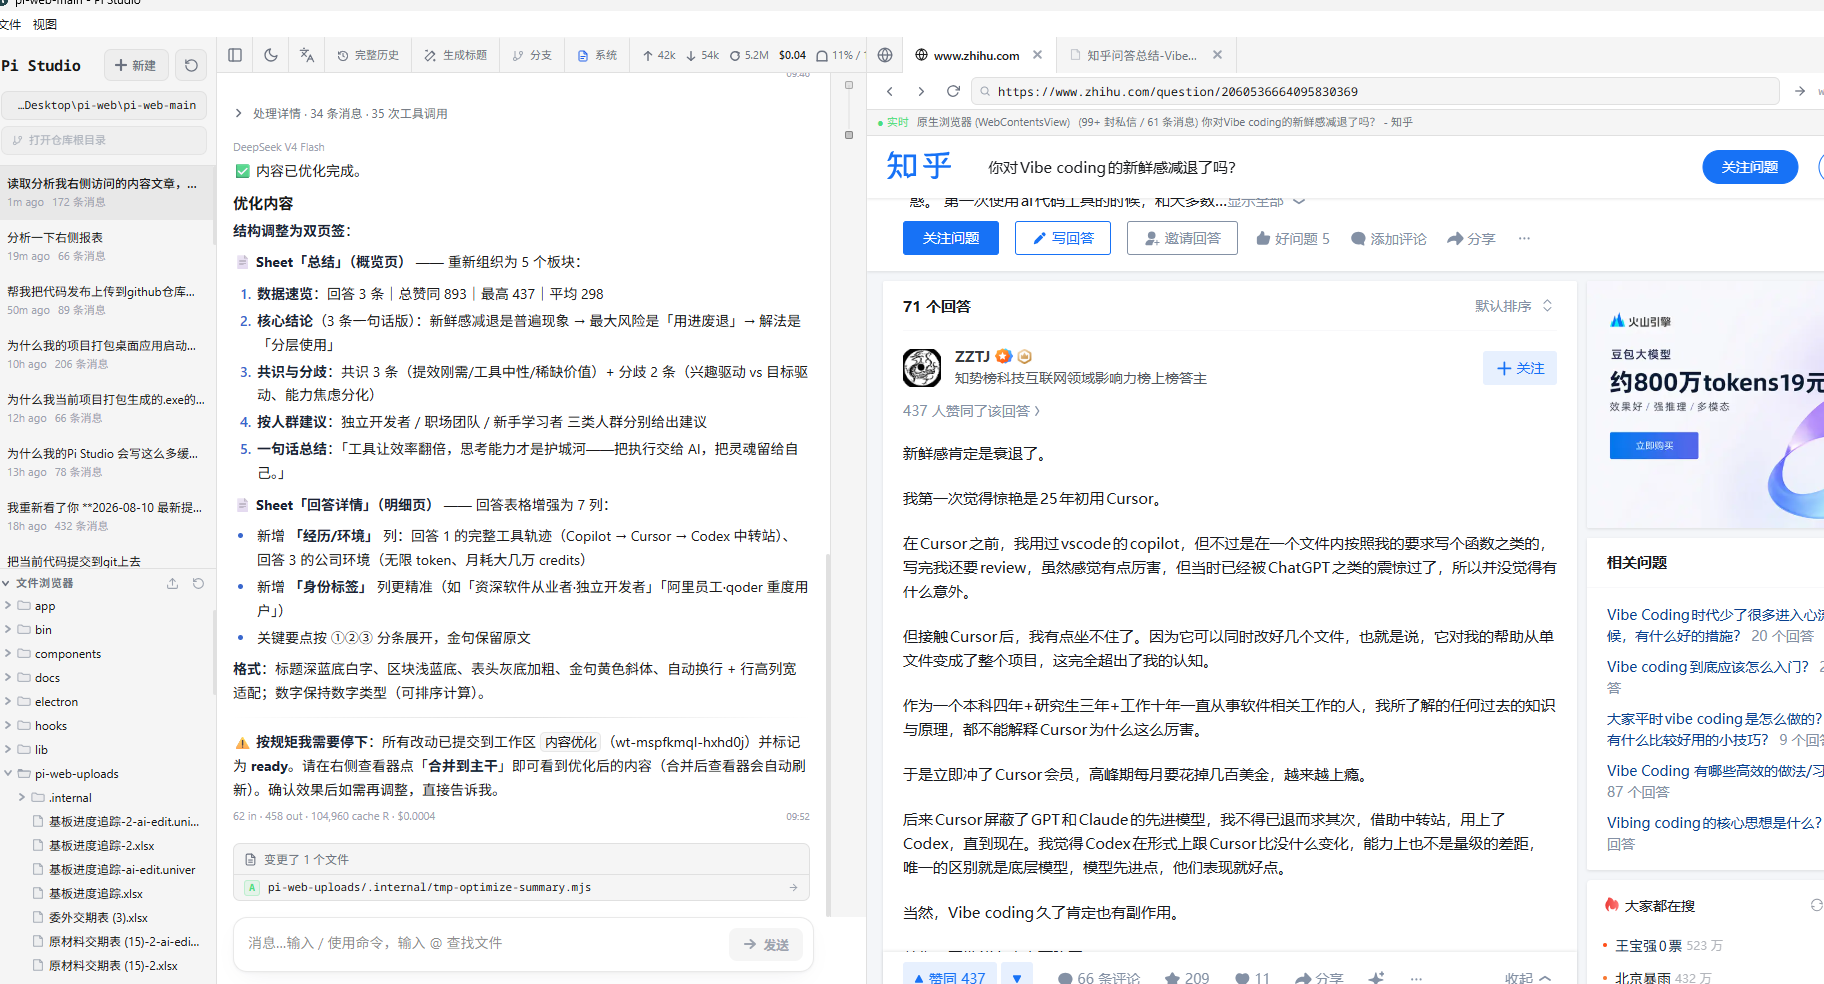Viewport: 1824px width, 984px height.
Task: Click 添加评论 add comment
Action: tap(1388, 238)
